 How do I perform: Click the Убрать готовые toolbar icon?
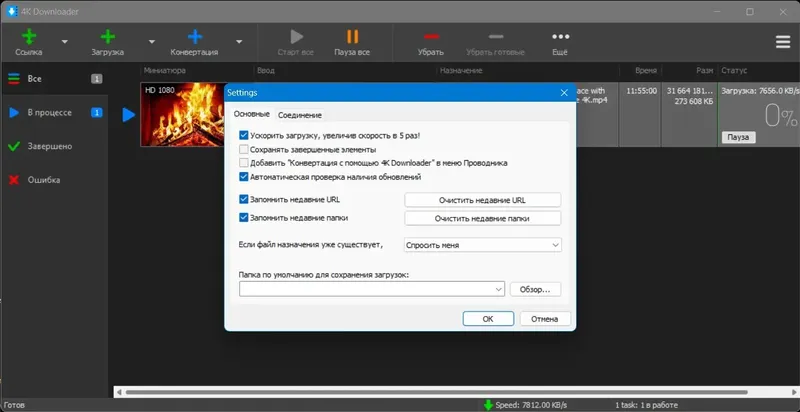coord(495,37)
